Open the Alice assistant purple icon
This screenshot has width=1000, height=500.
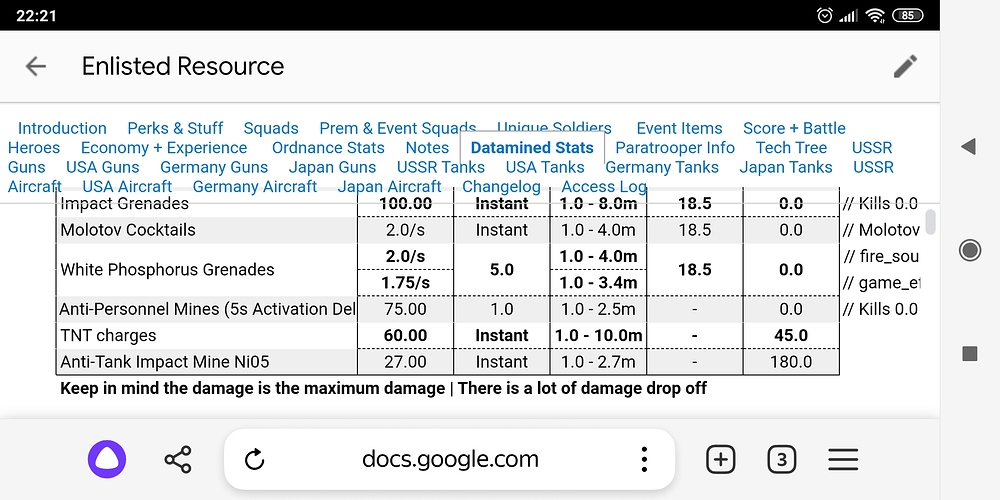[107, 459]
